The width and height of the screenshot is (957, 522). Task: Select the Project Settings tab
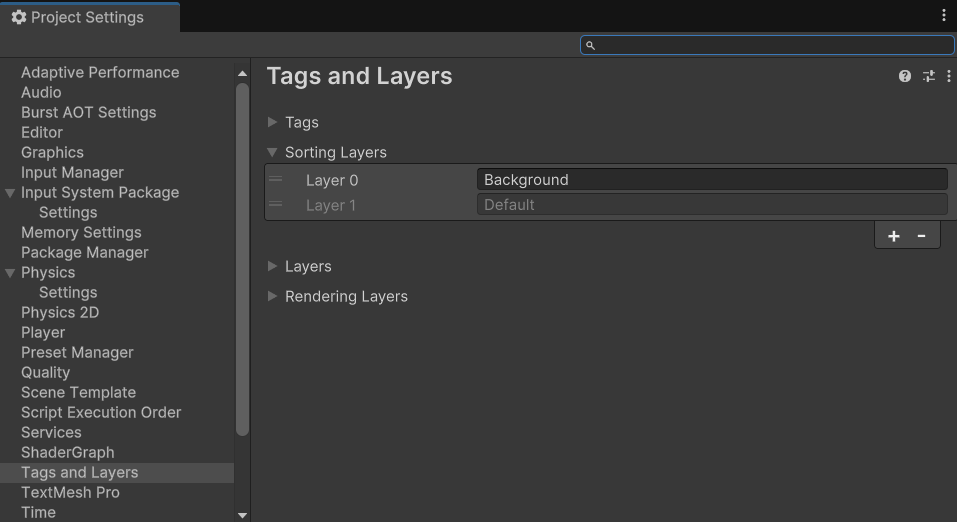click(88, 17)
